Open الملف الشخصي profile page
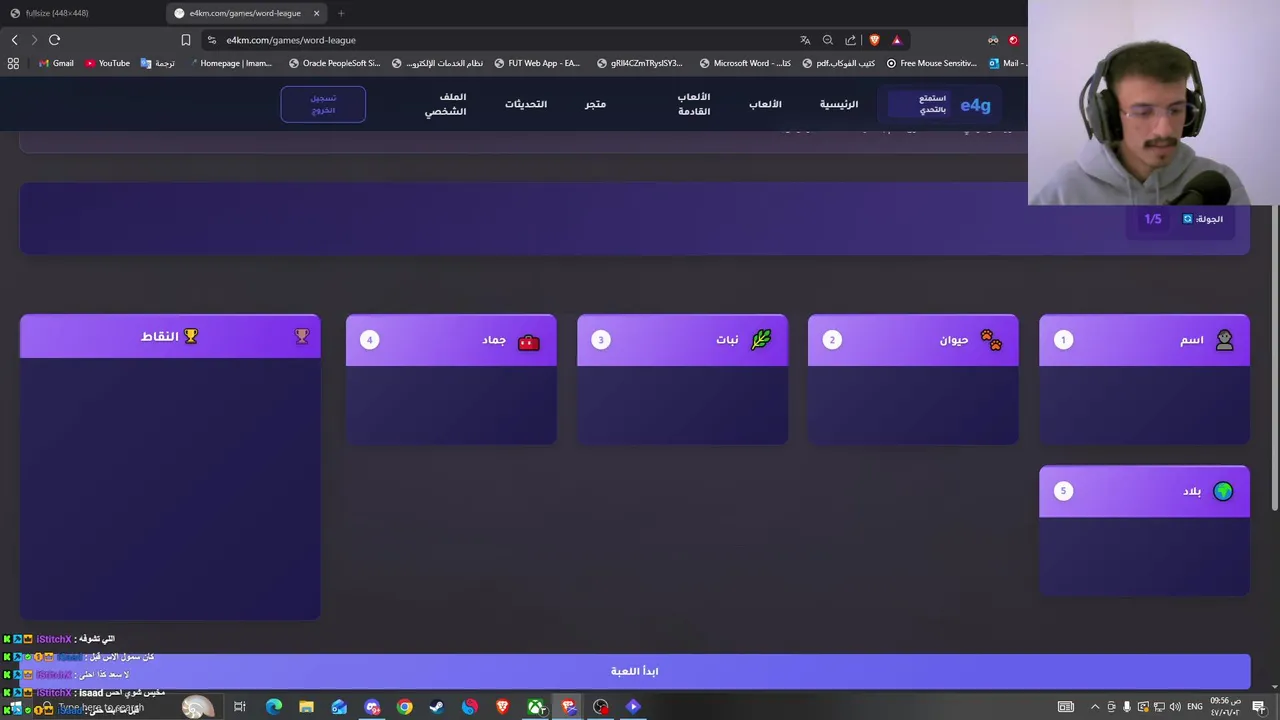This screenshot has width=1280, height=720. pyautogui.click(x=446, y=104)
